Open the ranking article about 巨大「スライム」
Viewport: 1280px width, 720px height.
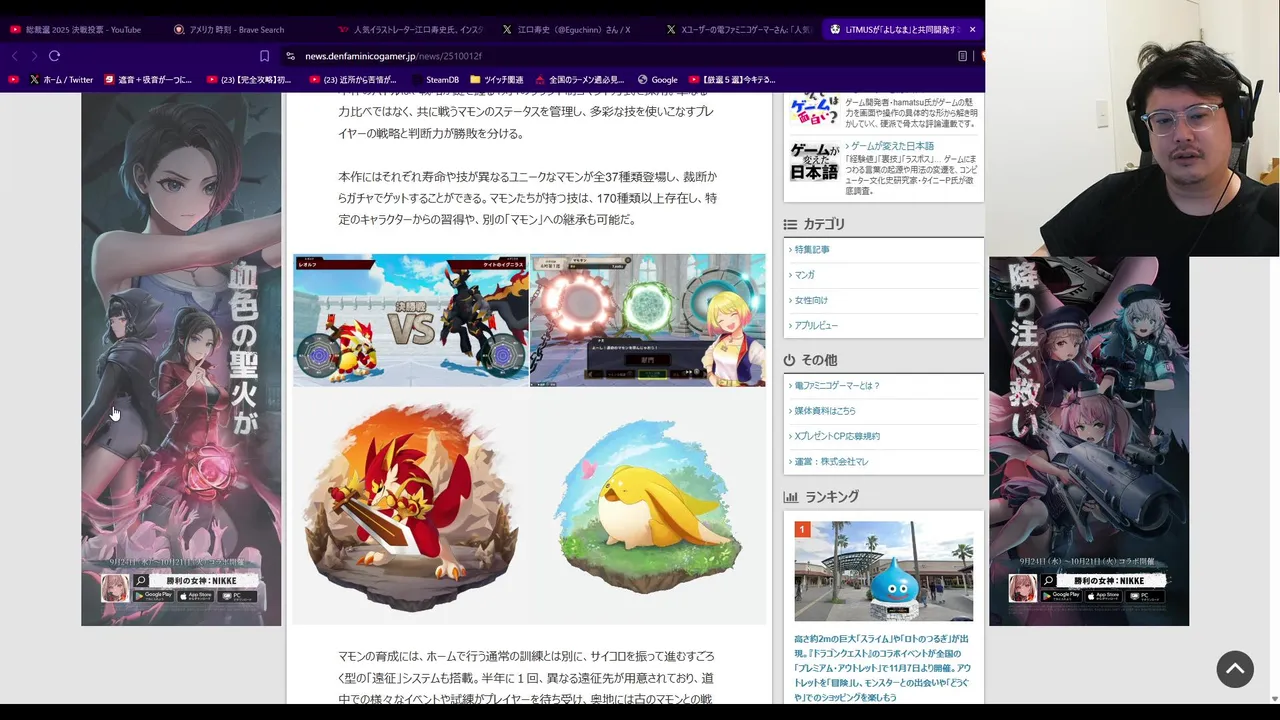883,667
